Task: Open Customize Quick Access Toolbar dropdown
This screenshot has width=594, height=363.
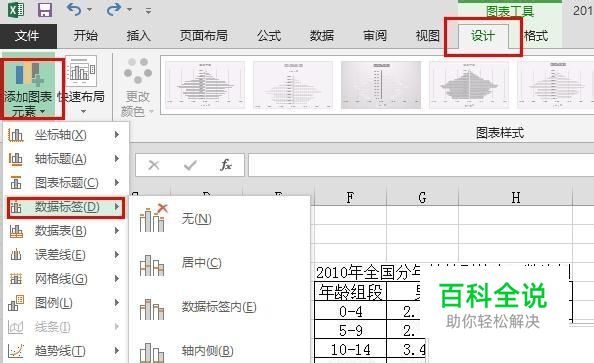Action: coord(148,11)
